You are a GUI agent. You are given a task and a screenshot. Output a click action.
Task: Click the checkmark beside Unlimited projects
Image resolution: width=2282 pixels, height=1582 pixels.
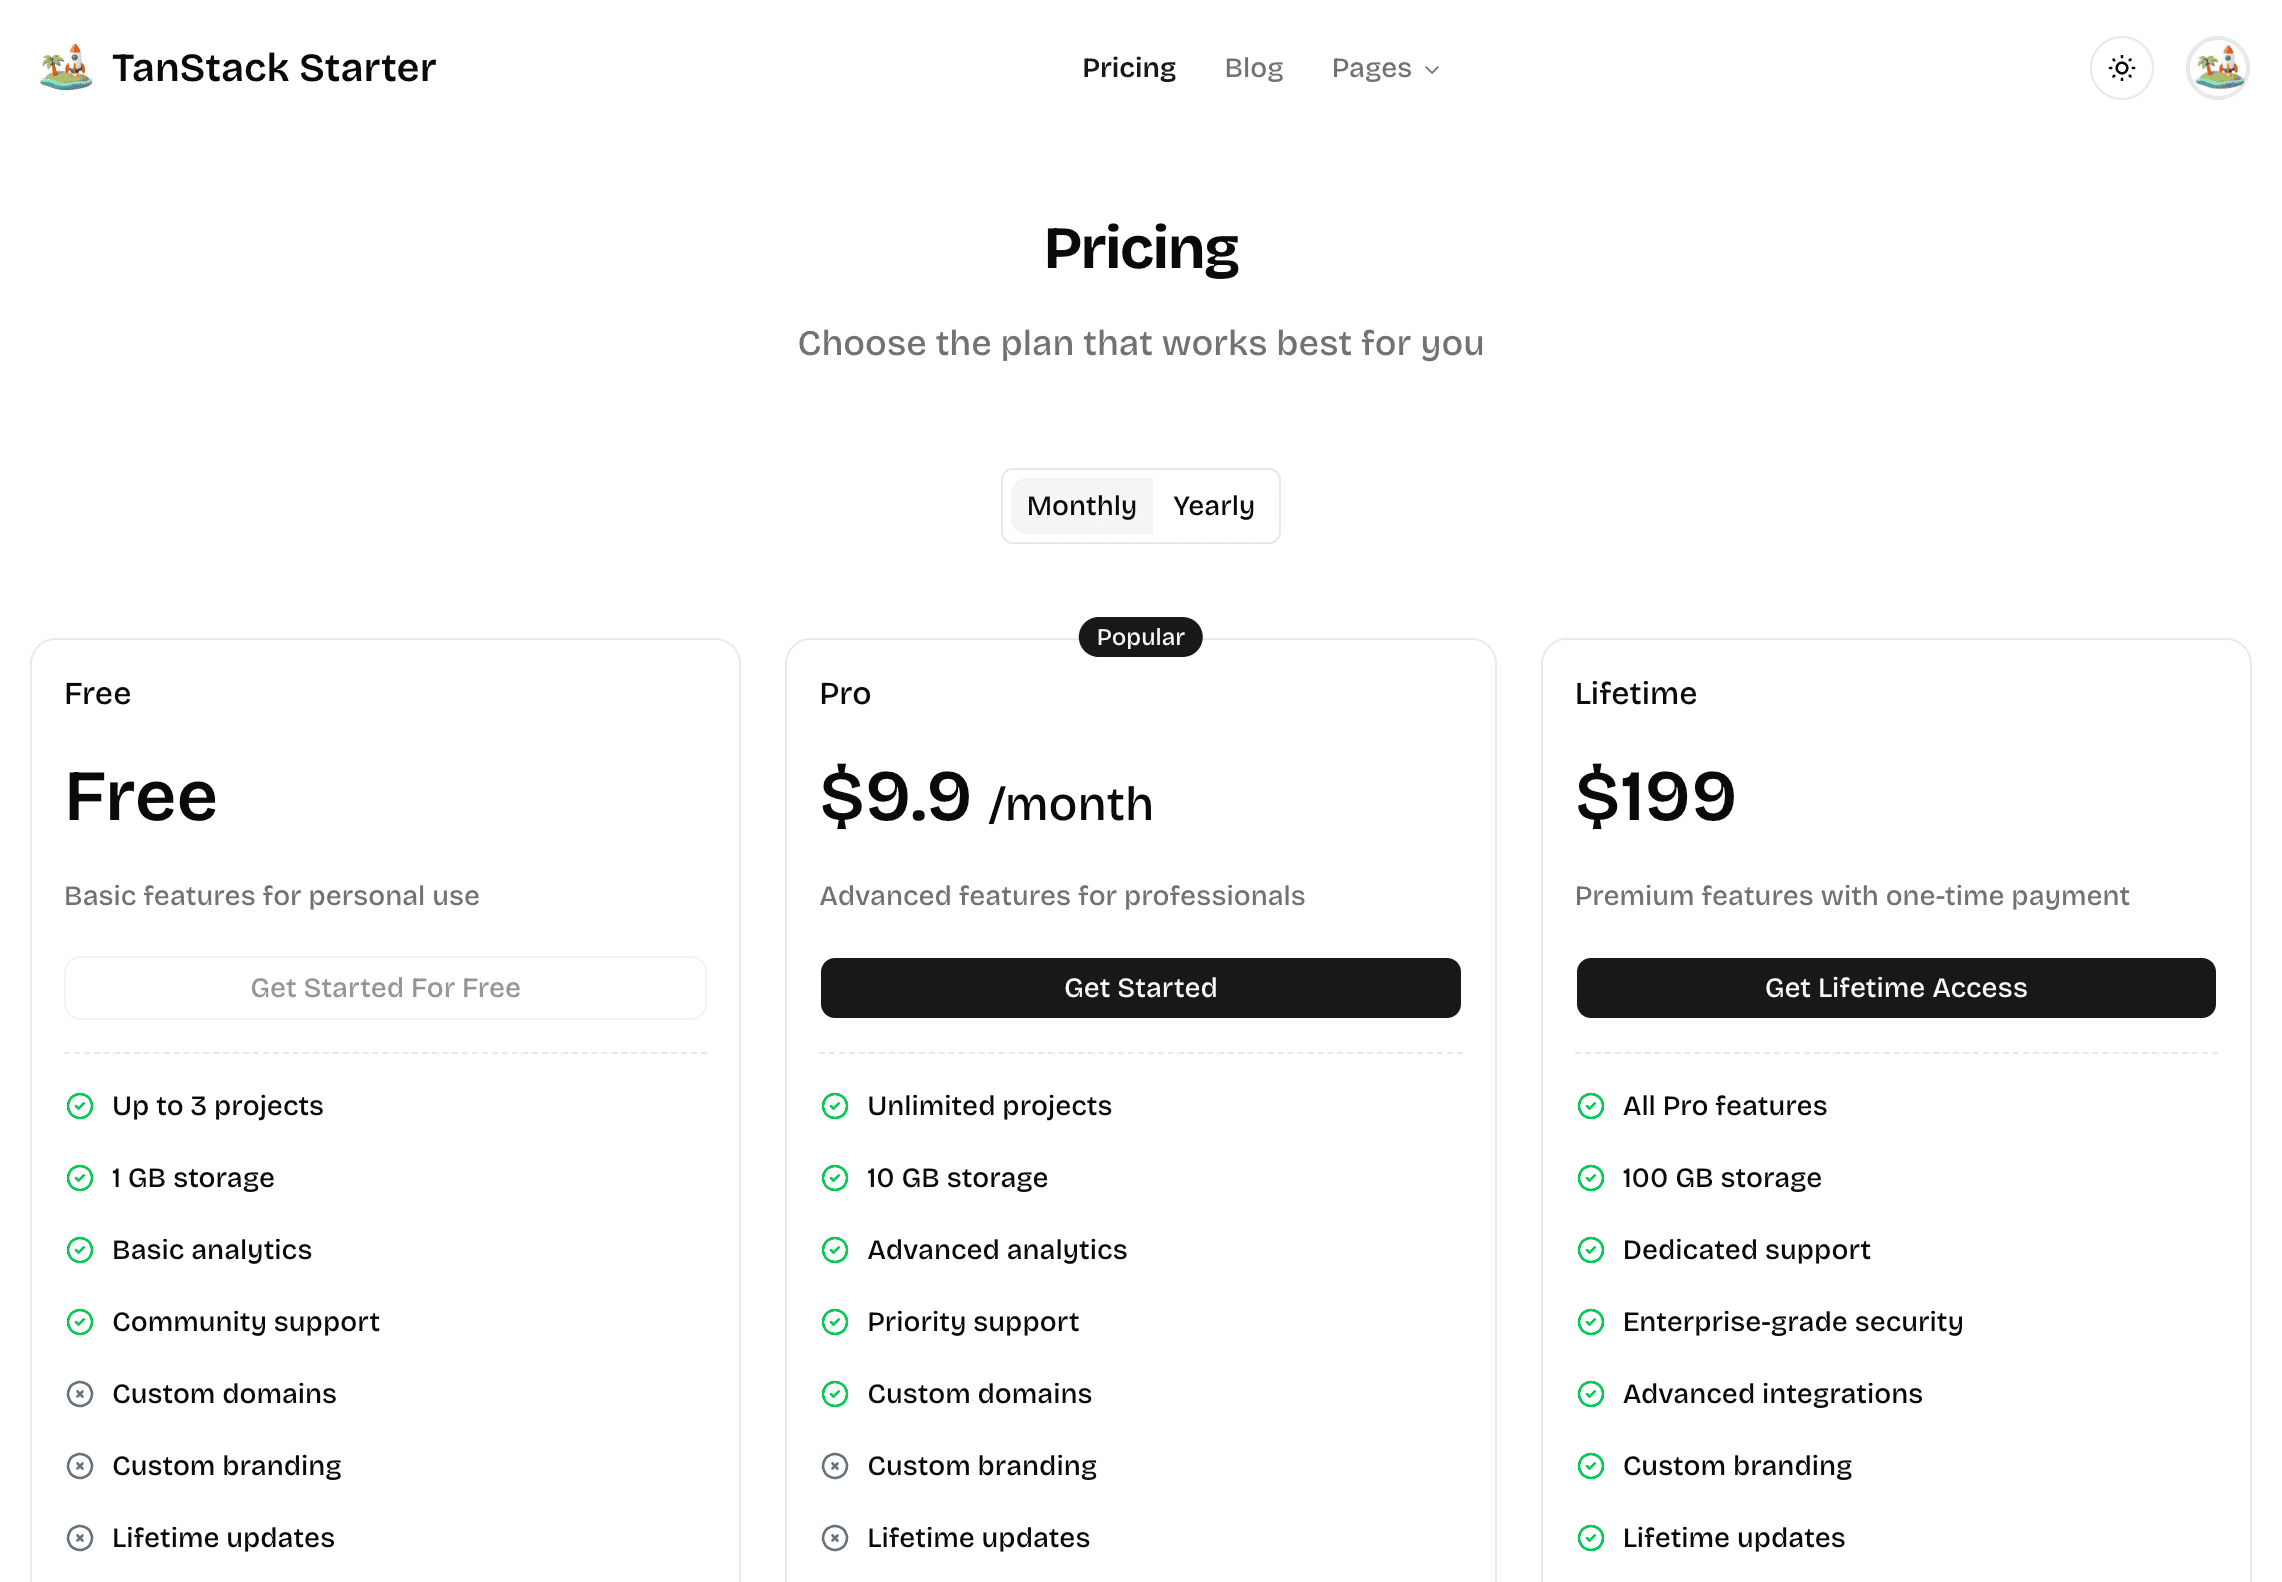pos(835,1106)
